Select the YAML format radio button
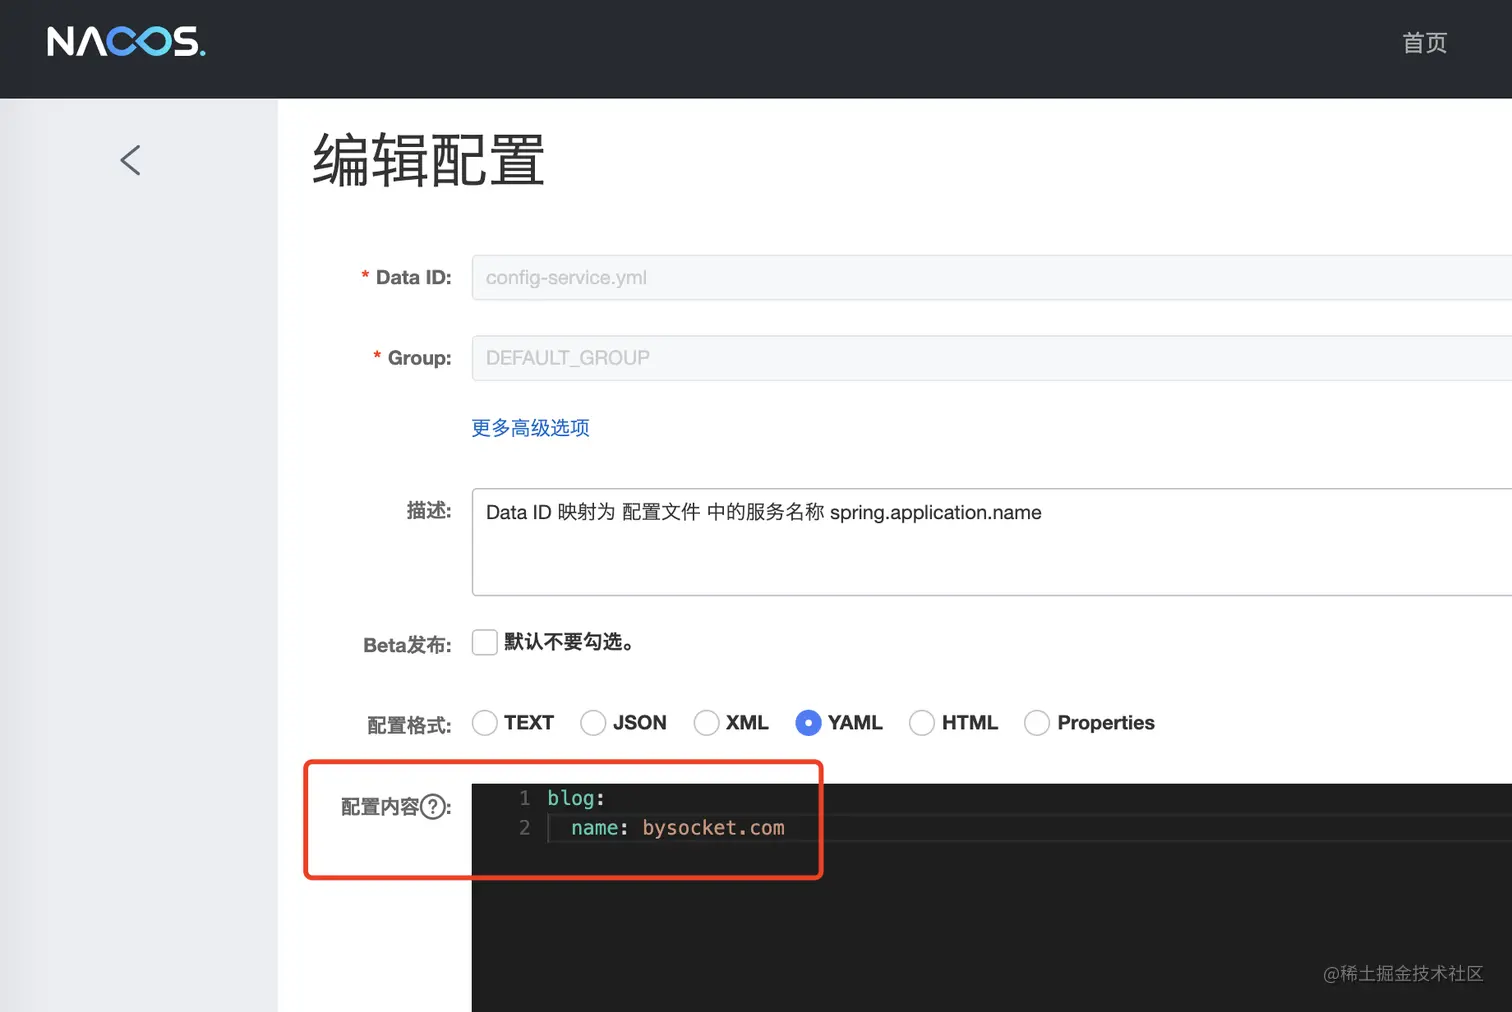1512x1012 pixels. coord(808,723)
